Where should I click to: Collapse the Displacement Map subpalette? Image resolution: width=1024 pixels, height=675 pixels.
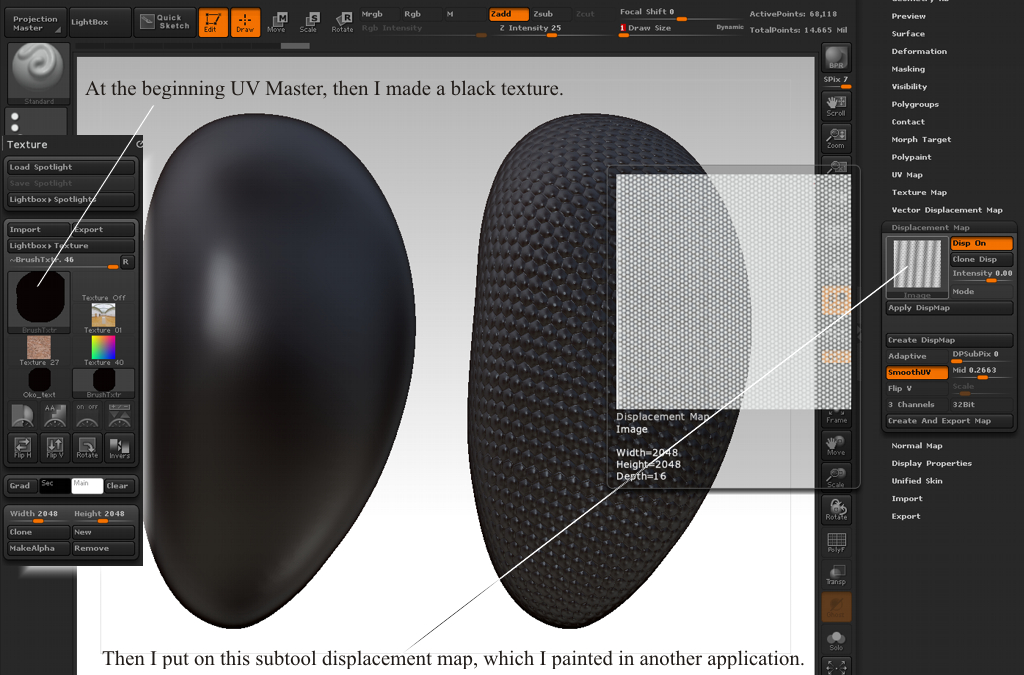click(930, 228)
